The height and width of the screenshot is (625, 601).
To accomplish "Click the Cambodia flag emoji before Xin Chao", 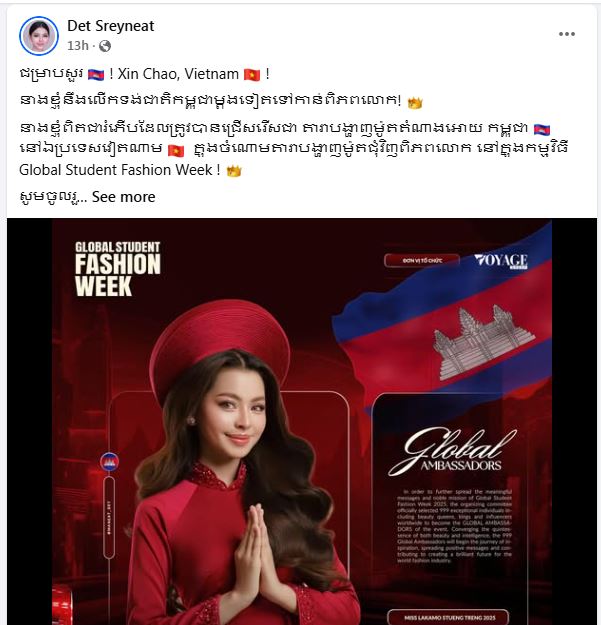I will (96, 75).
